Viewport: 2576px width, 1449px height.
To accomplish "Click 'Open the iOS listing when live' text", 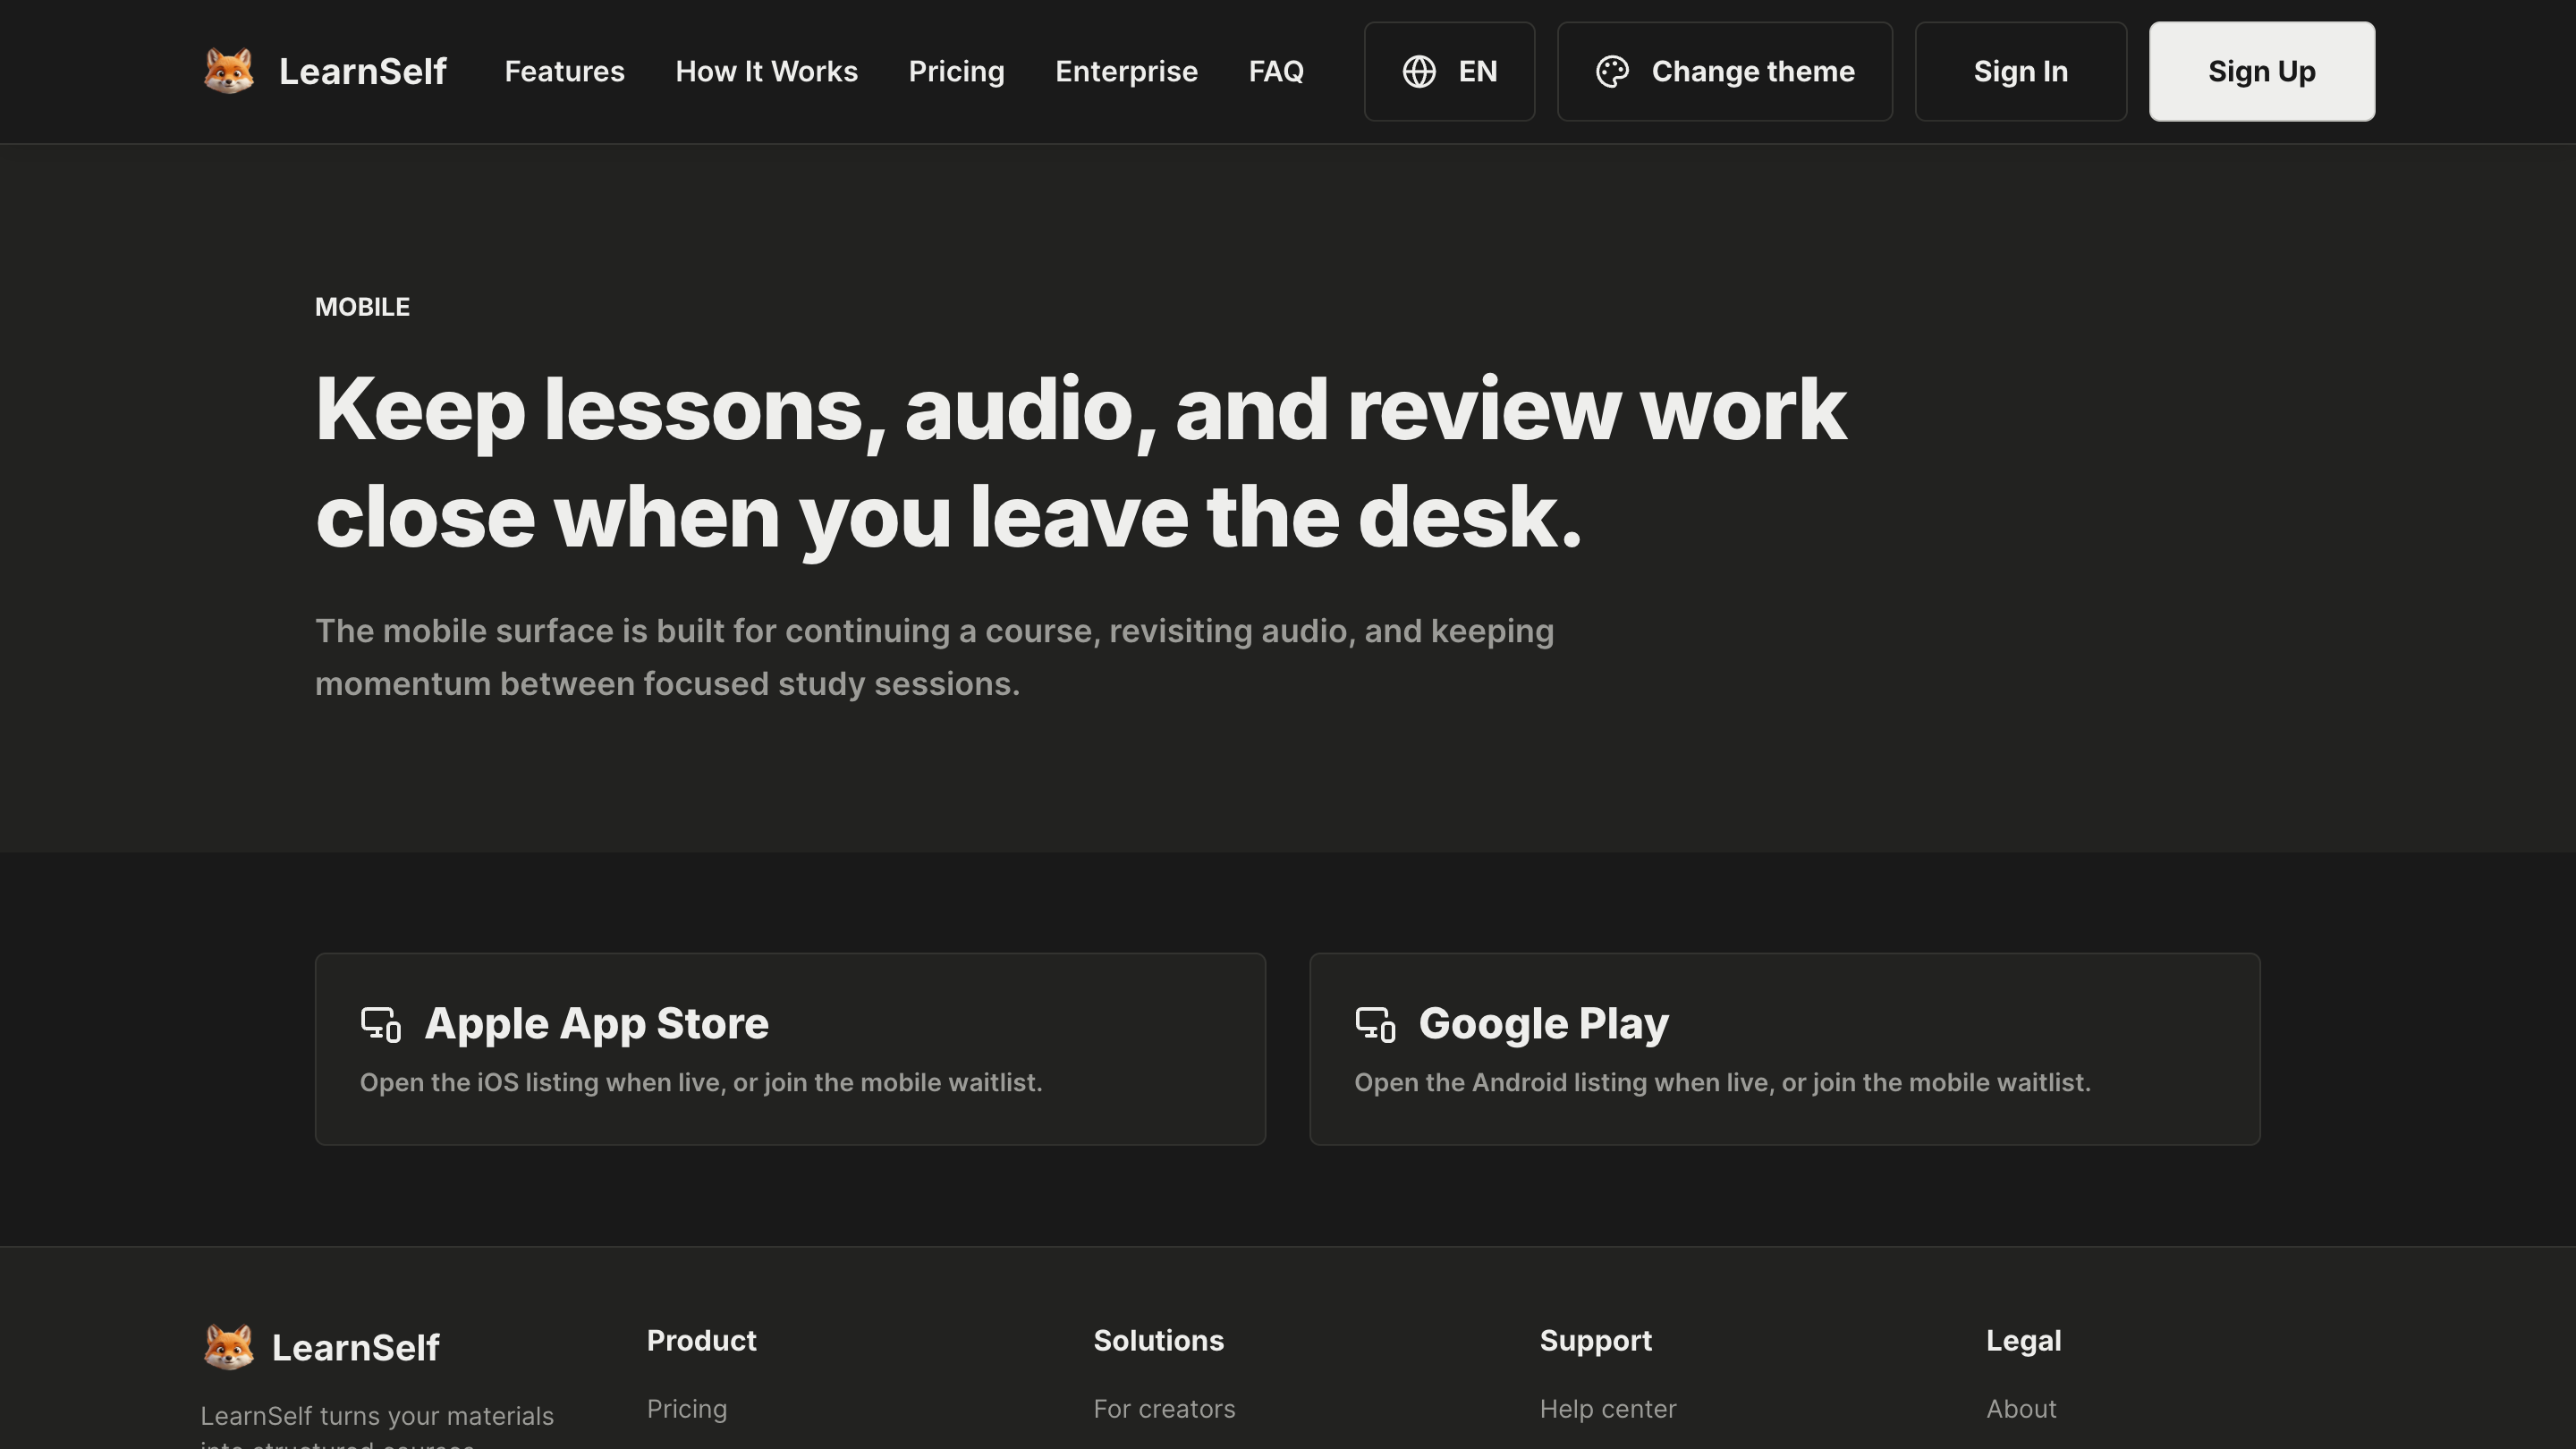I will click(x=701, y=1082).
